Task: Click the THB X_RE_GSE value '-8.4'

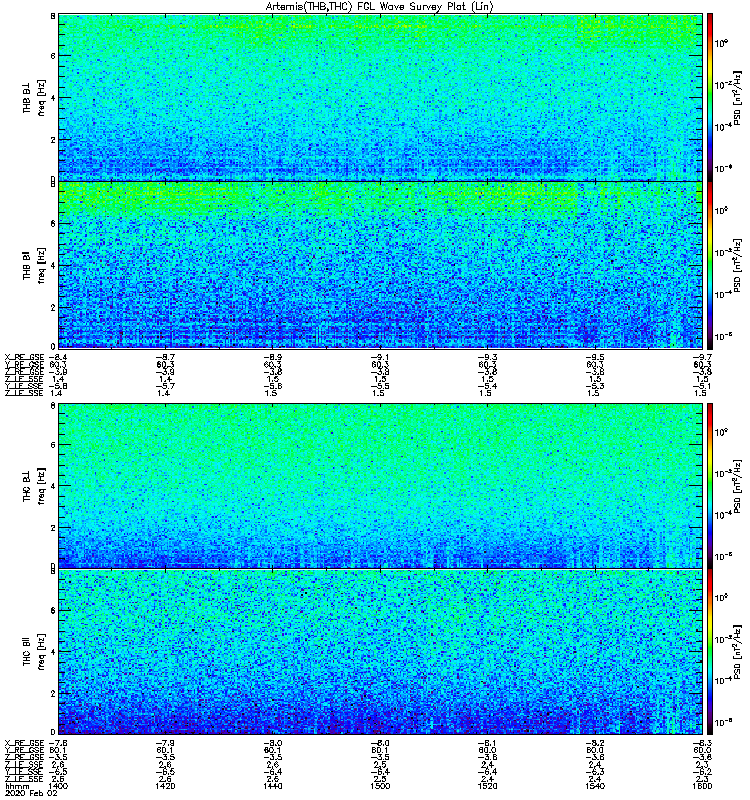Action: 58,357
